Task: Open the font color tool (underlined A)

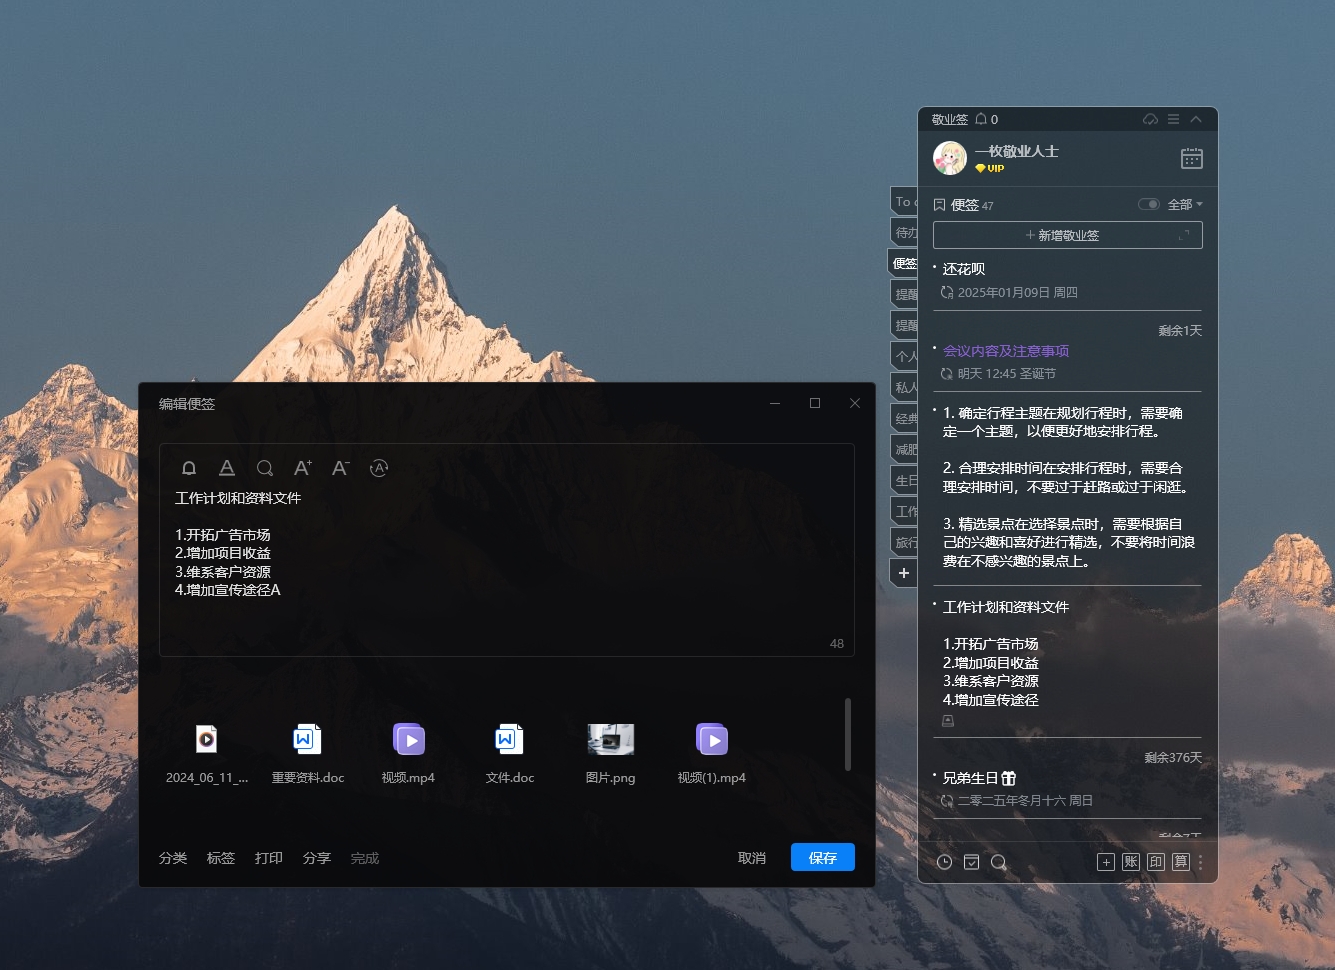Action: [x=227, y=468]
